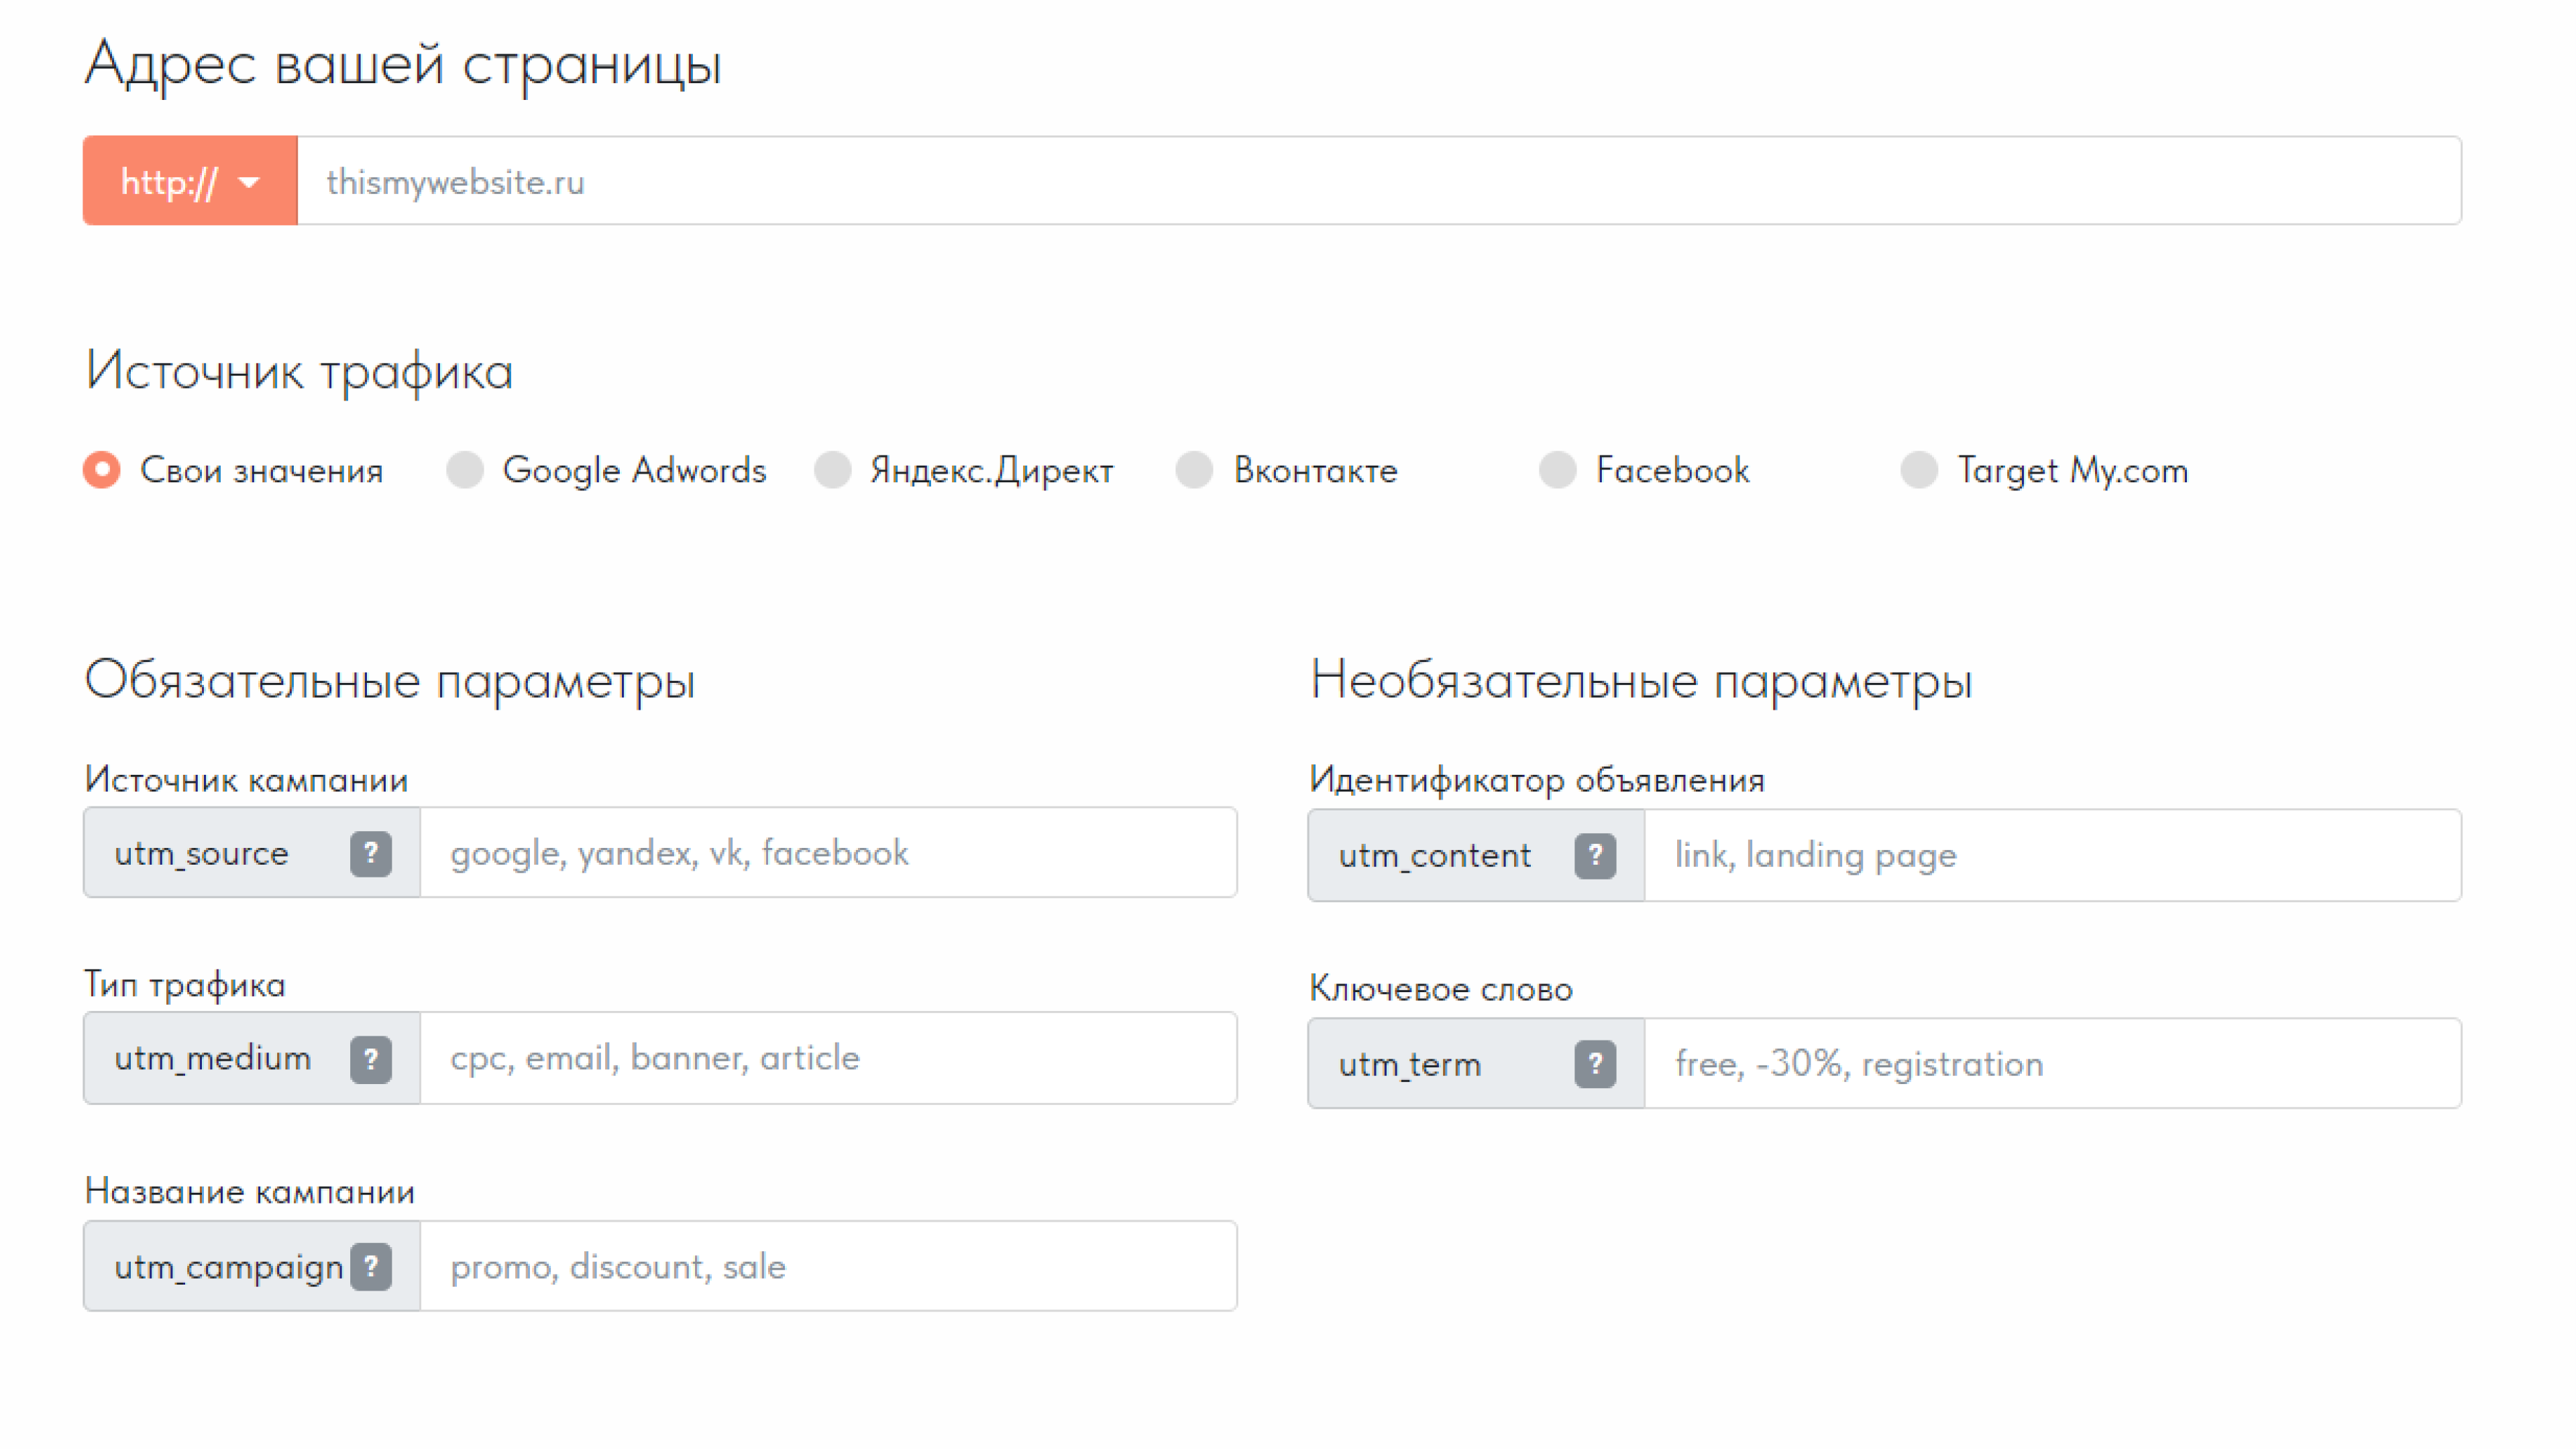Viewport: 2576px width, 1449px height.
Task: Click into the utm_source value field
Action: (828, 853)
